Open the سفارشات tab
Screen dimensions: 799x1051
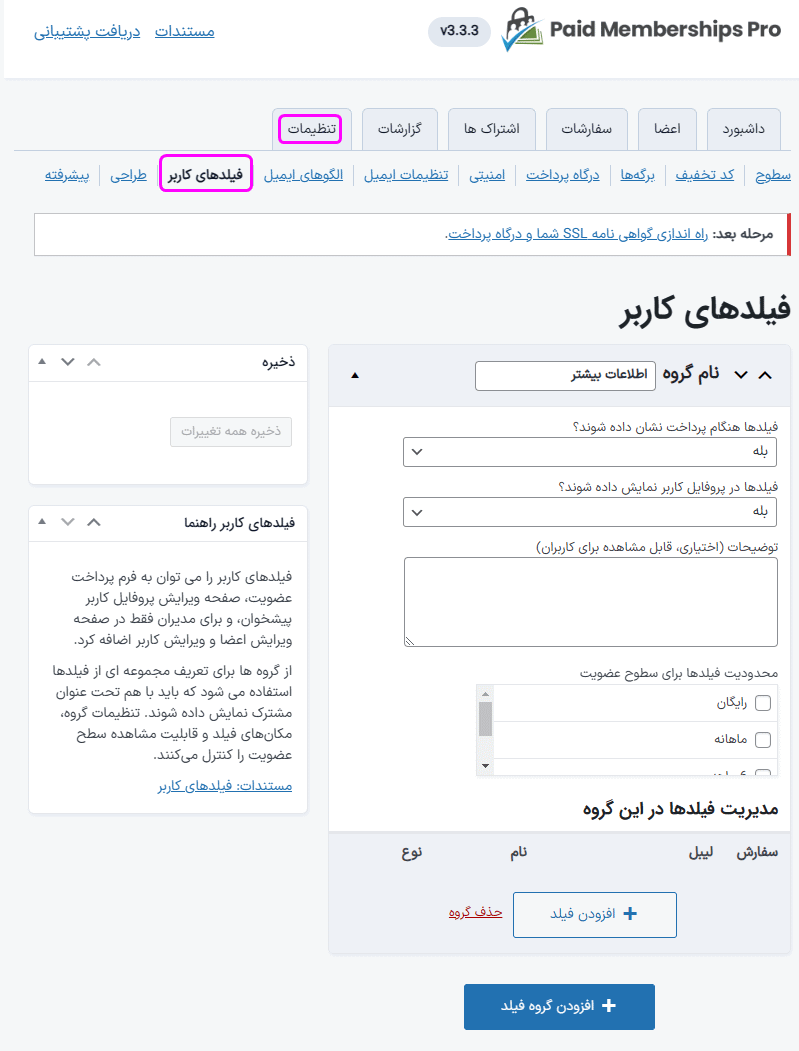click(587, 129)
